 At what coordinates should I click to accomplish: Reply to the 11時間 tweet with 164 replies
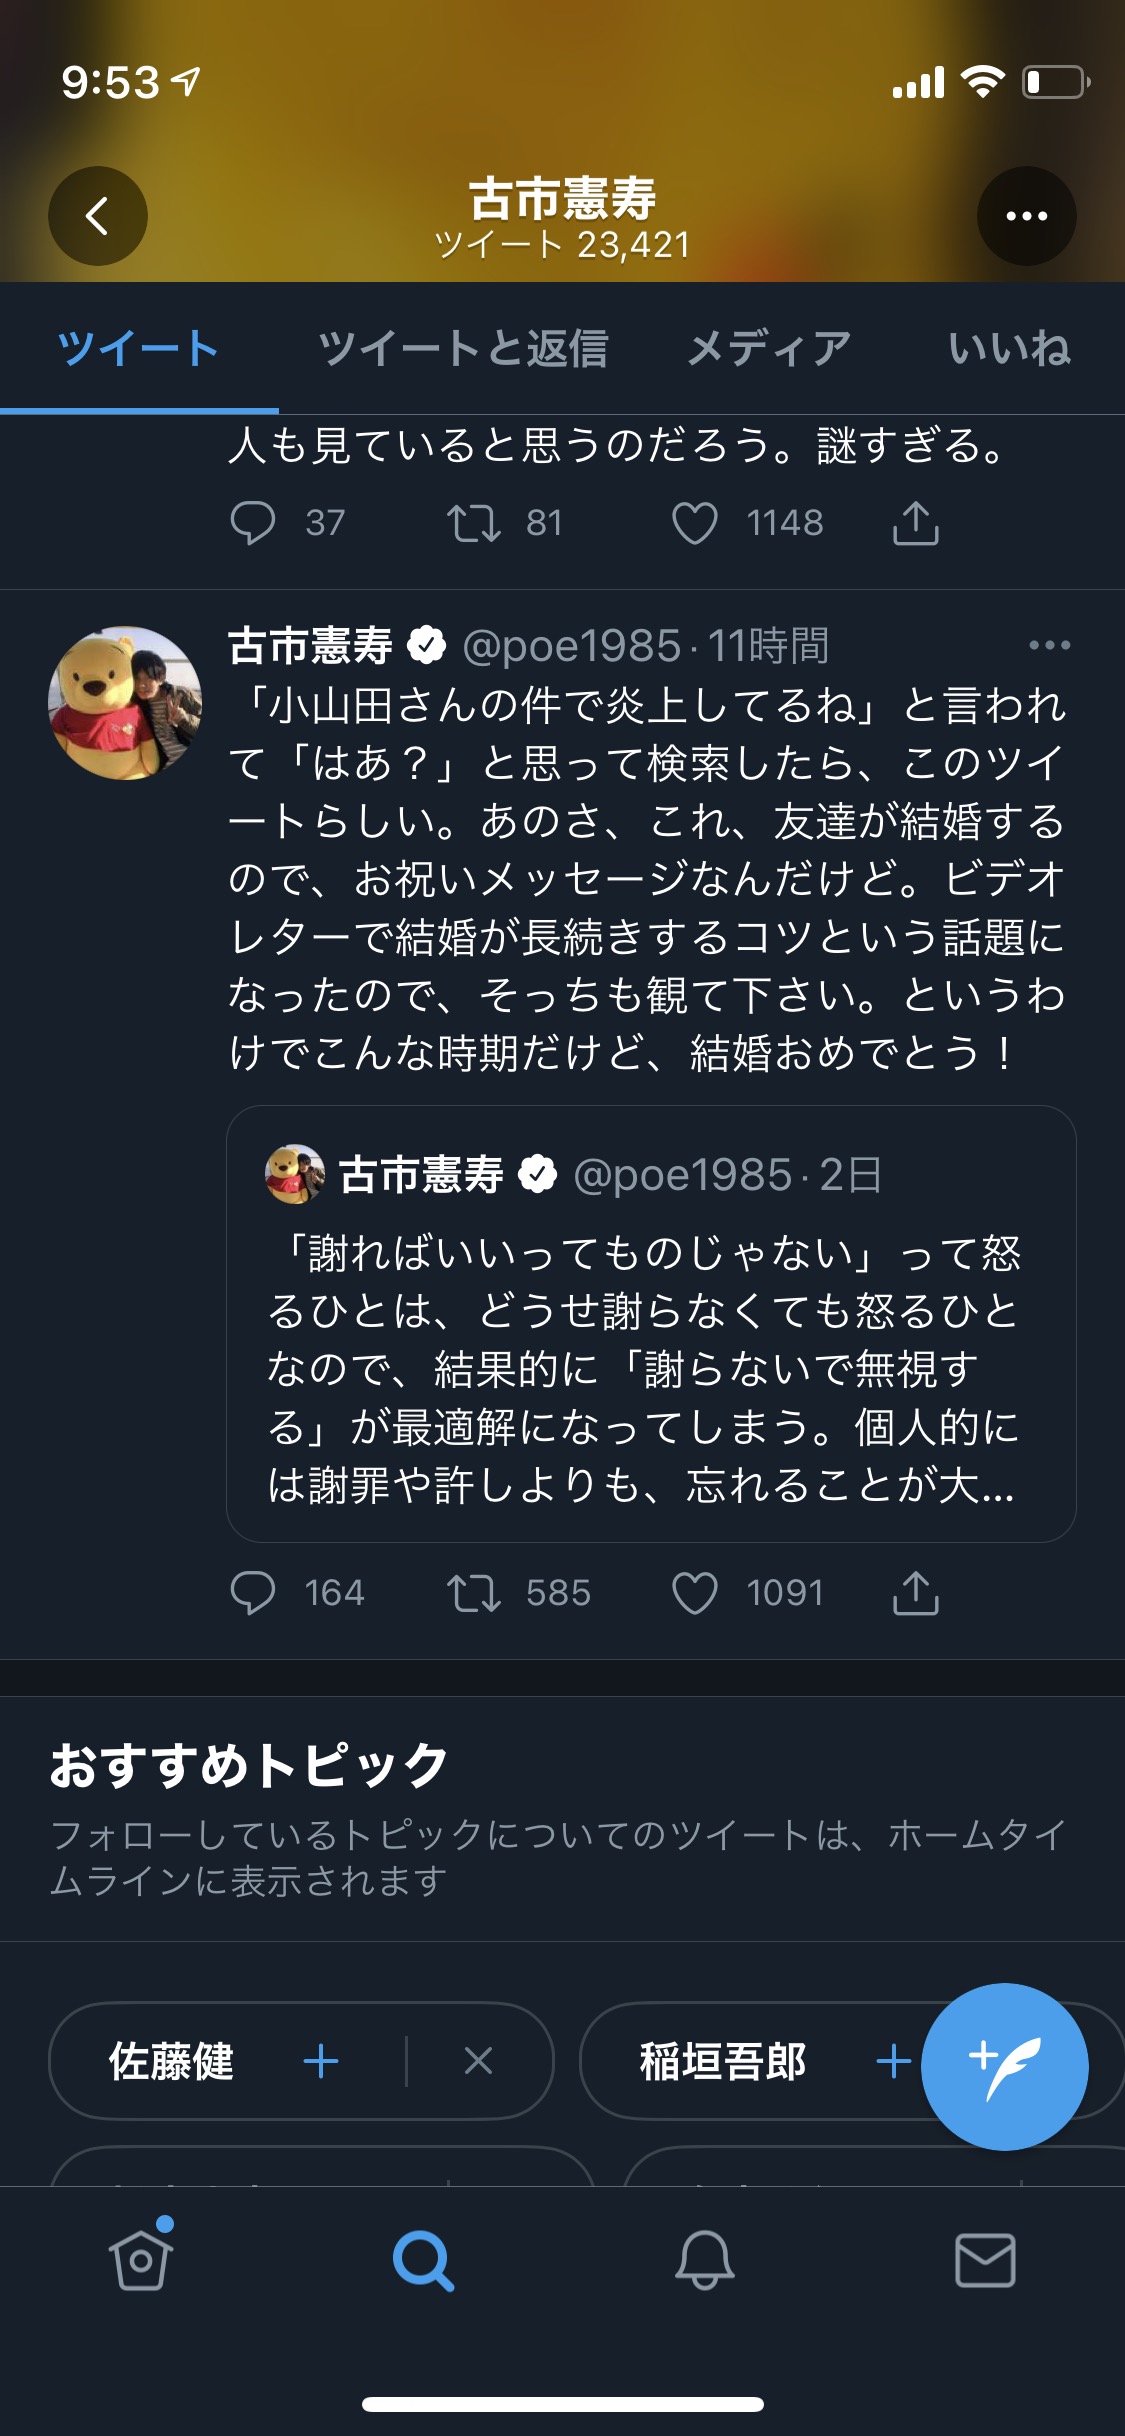pyautogui.click(x=253, y=1593)
